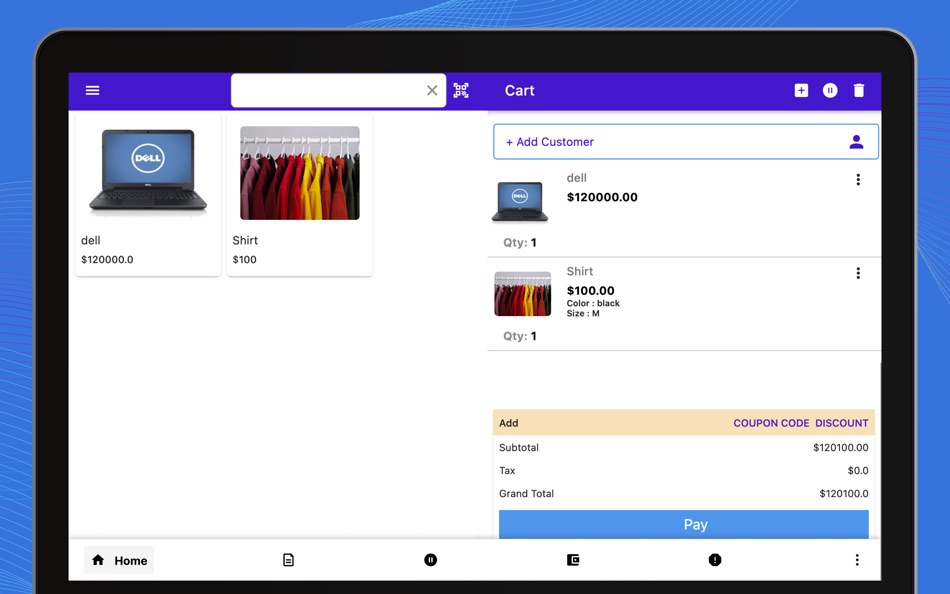This screenshot has height=594, width=950.
Task: Click the $100.00 cart price
Action: 591,291
